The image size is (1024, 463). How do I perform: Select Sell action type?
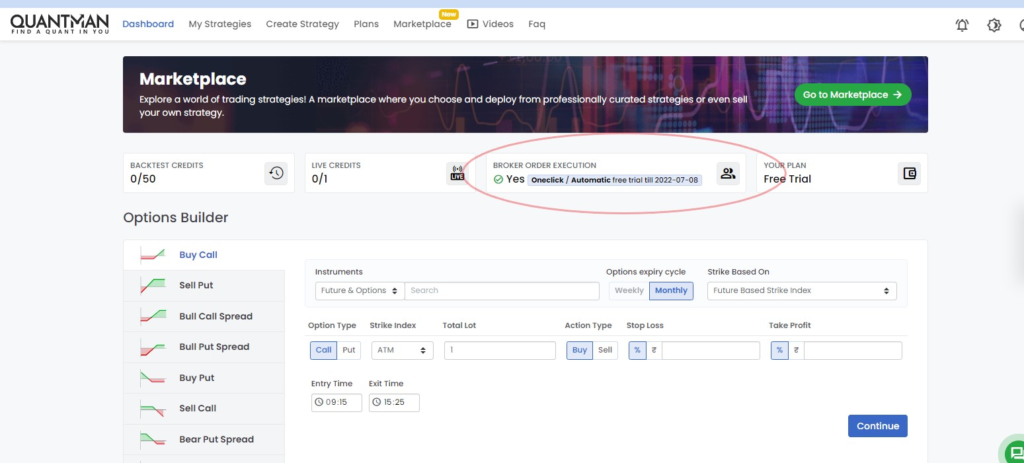coord(605,350)
